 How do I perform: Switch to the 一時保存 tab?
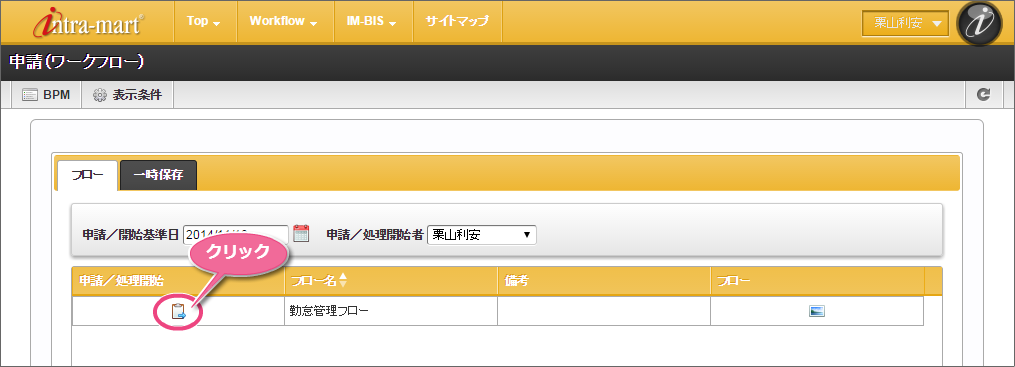[158, 175]
